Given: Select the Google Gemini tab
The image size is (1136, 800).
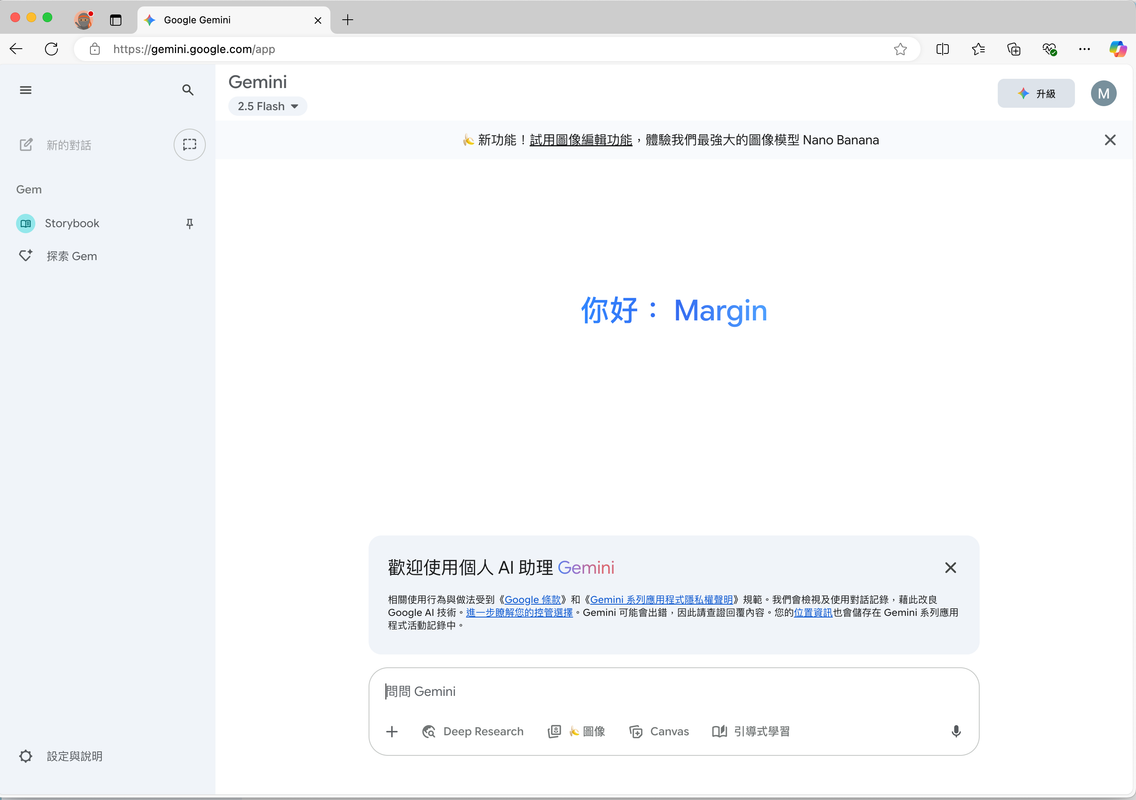Looking at the screenshot, I should tap(233, 20).
